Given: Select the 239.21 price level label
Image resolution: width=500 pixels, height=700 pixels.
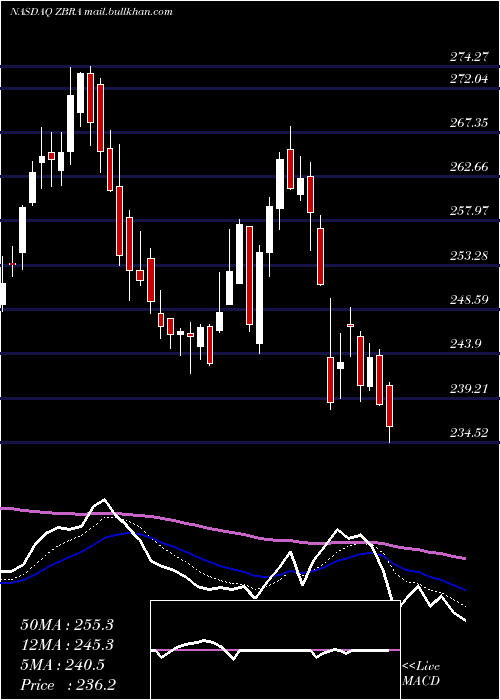Looking at the screenshot, I should 468,388.
